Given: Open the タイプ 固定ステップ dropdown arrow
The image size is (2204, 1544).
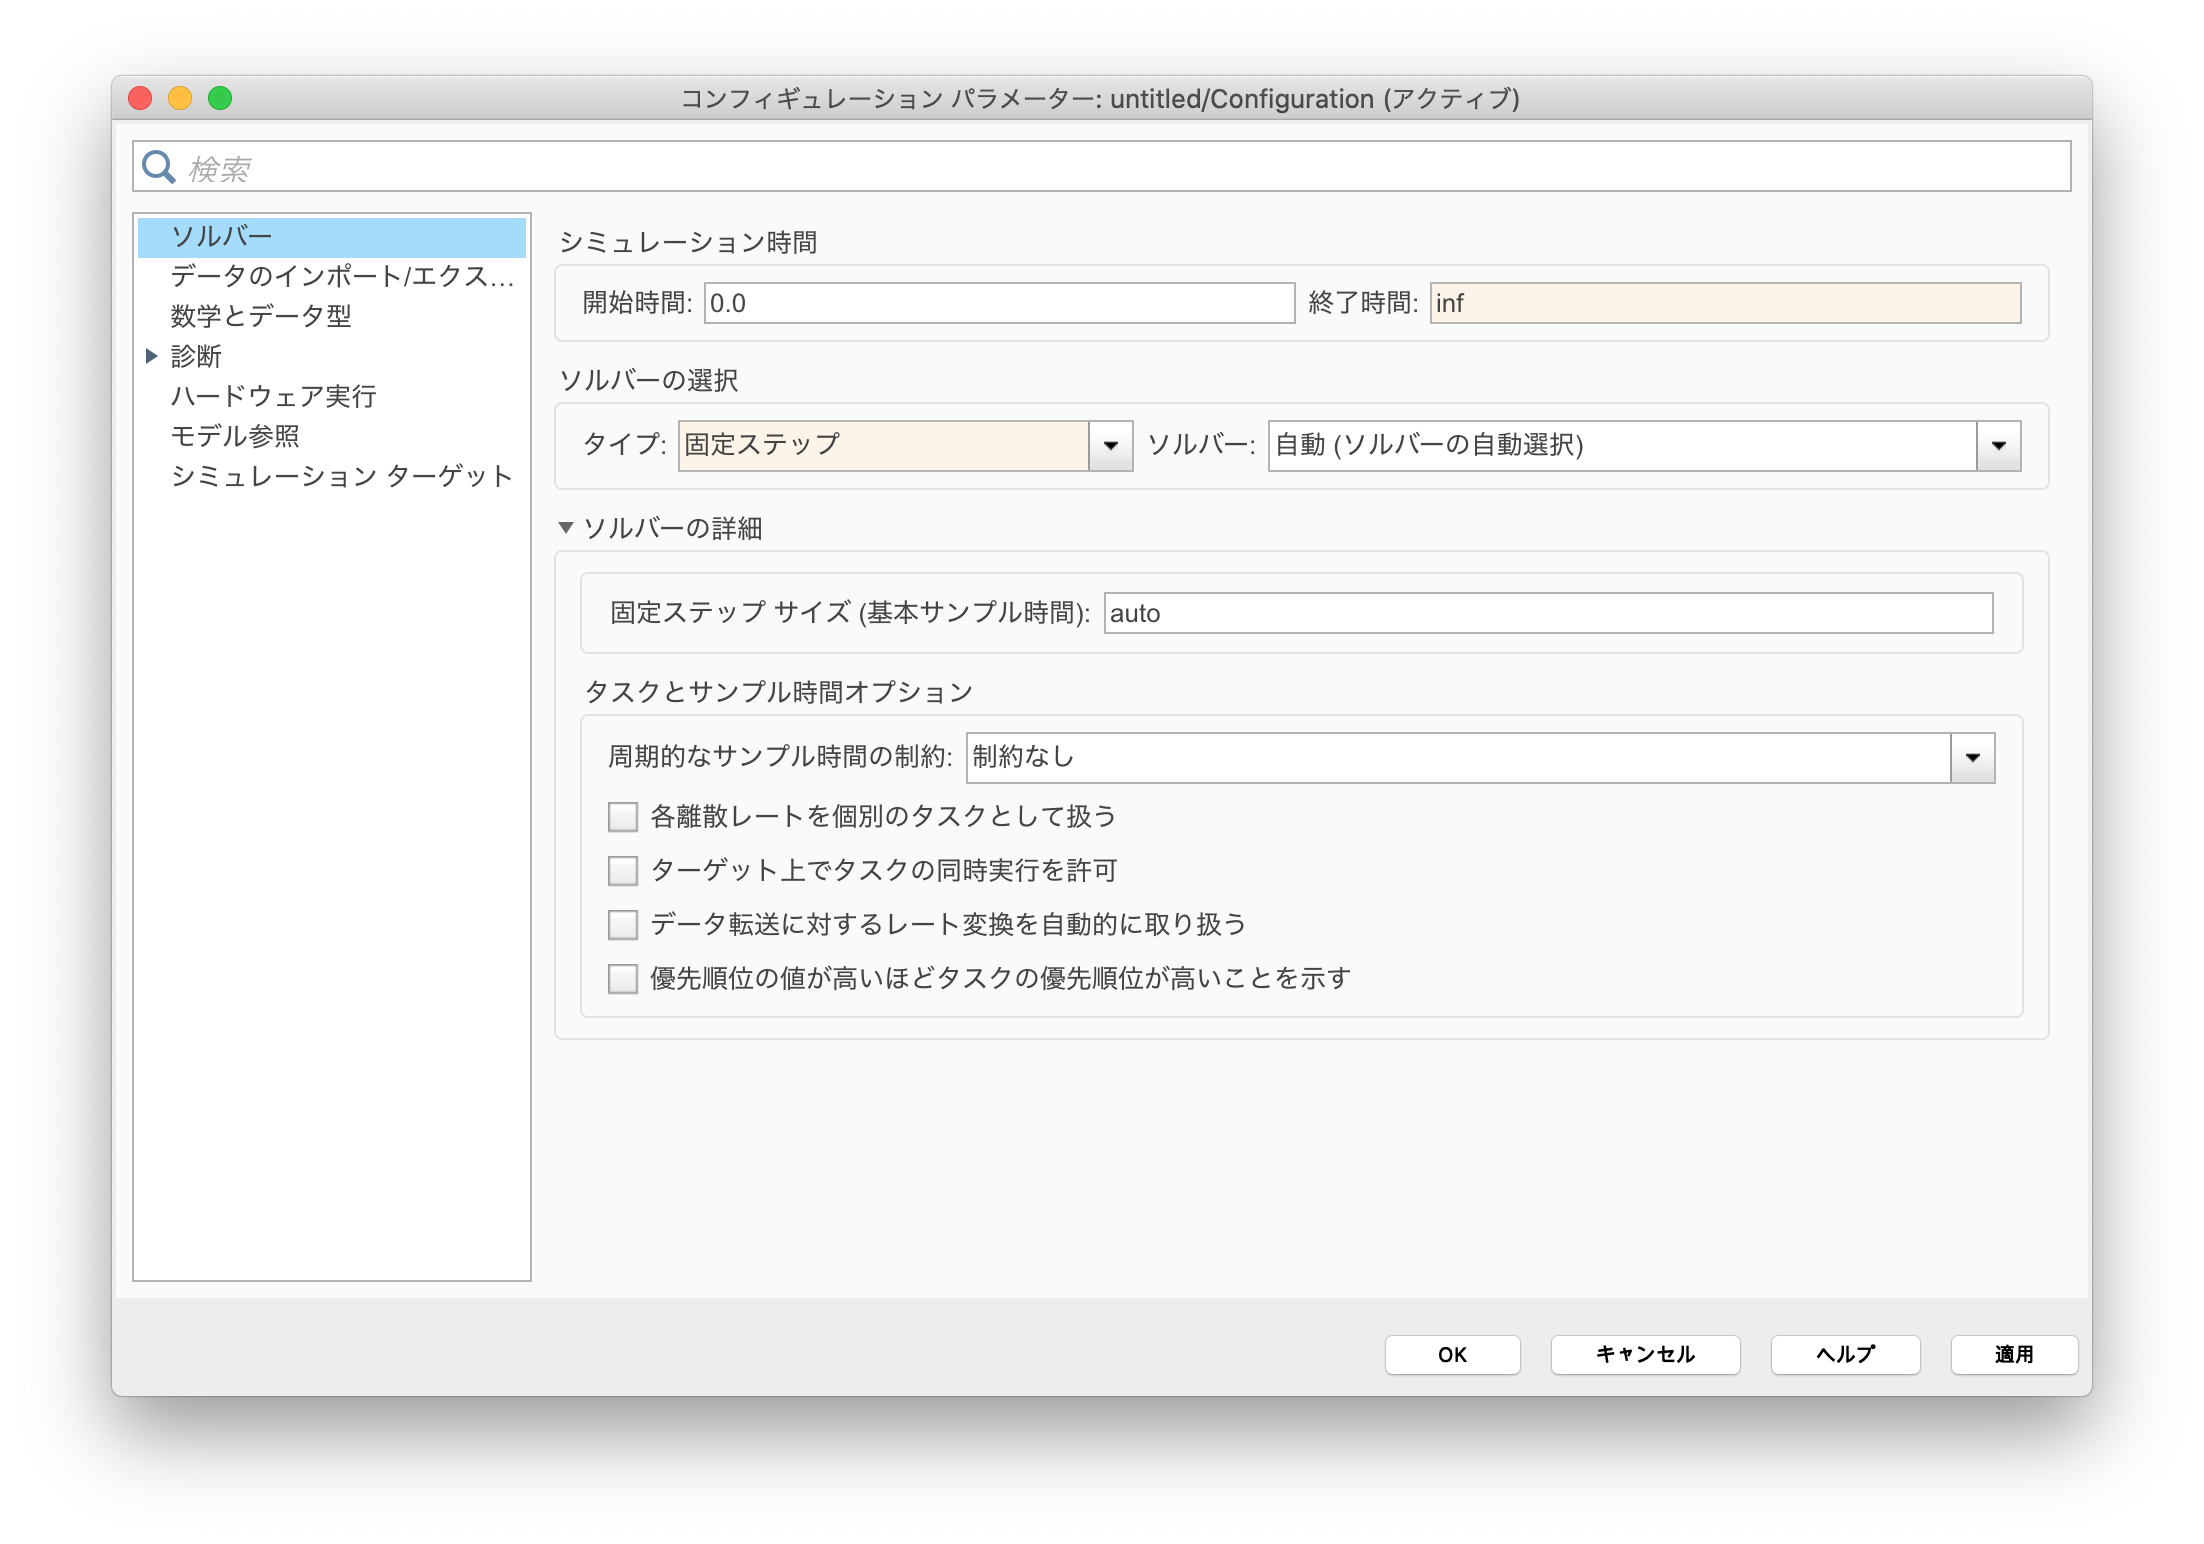Looking at the screenshot, I should point(1110,446).
